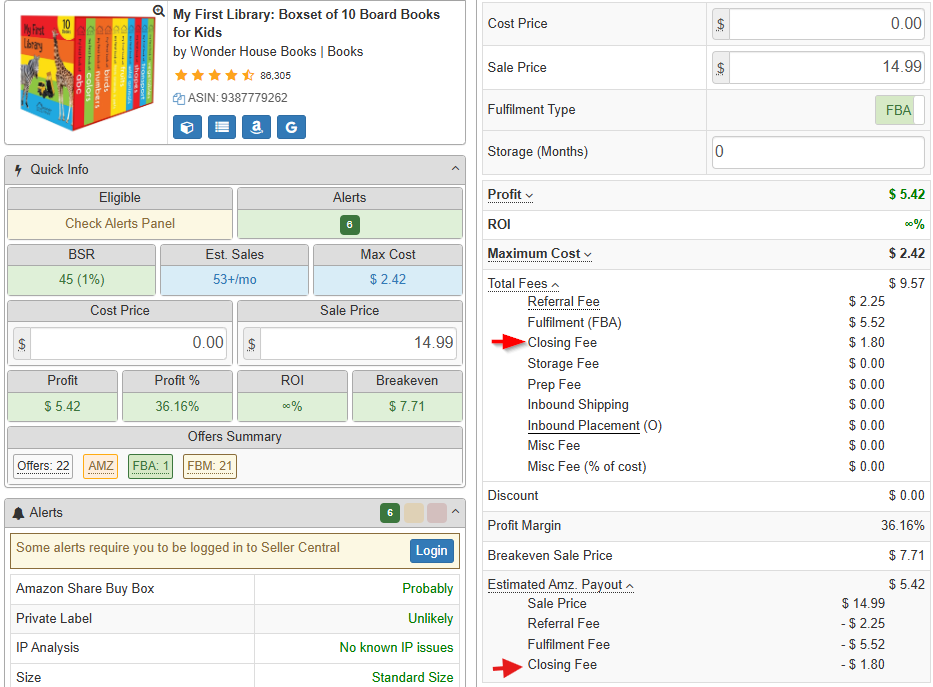
Task: Select the list view icon under the ASIN
Action: click(221, 127)
